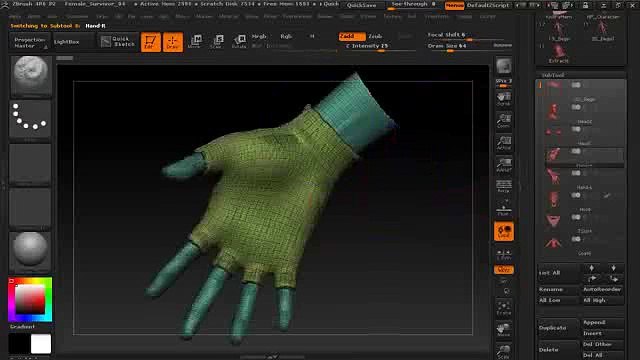This screenshot has height=360, width=640.
Task: Toggle visibility of the first subtool
Action: pos(576,85)
